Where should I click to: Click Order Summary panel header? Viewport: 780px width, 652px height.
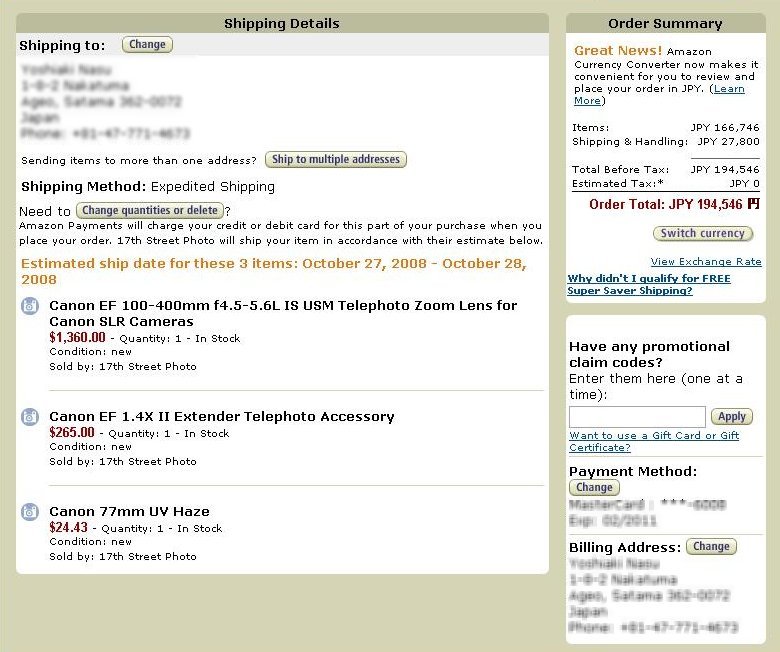(666, 23)
